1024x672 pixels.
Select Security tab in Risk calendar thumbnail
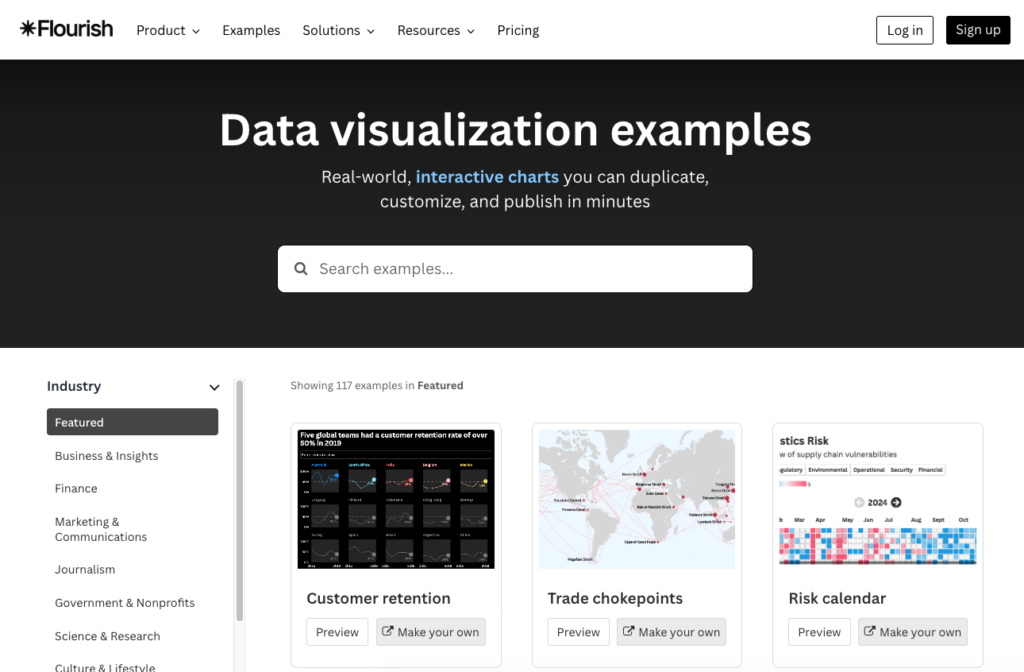(x=901, y=470)
